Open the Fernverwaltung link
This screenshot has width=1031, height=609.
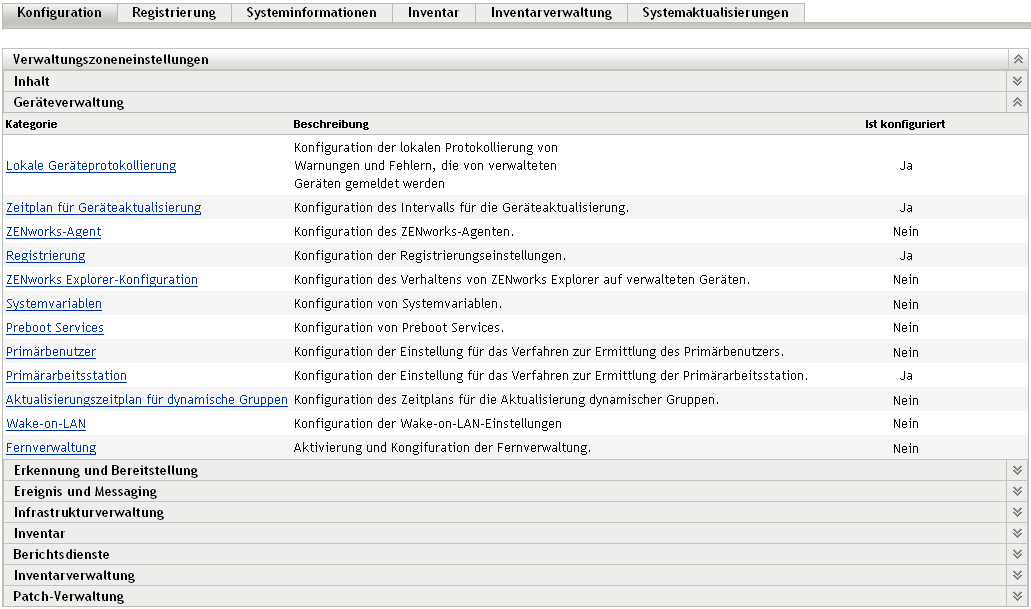point(51,448)
